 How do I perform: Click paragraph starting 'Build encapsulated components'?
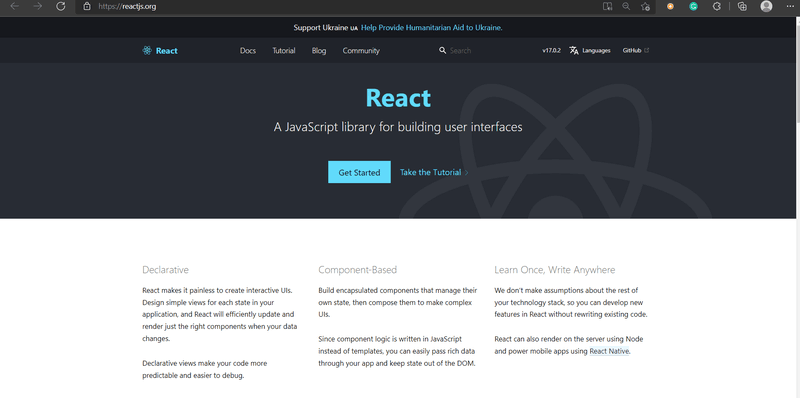[398, 302]
